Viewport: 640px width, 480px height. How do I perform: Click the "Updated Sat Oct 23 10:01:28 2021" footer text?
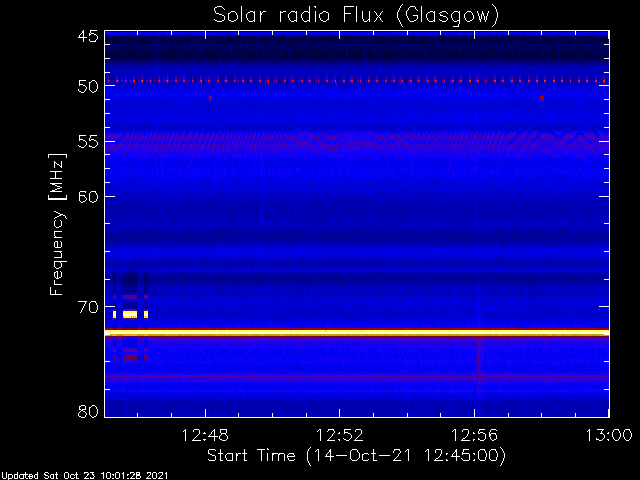84,476
